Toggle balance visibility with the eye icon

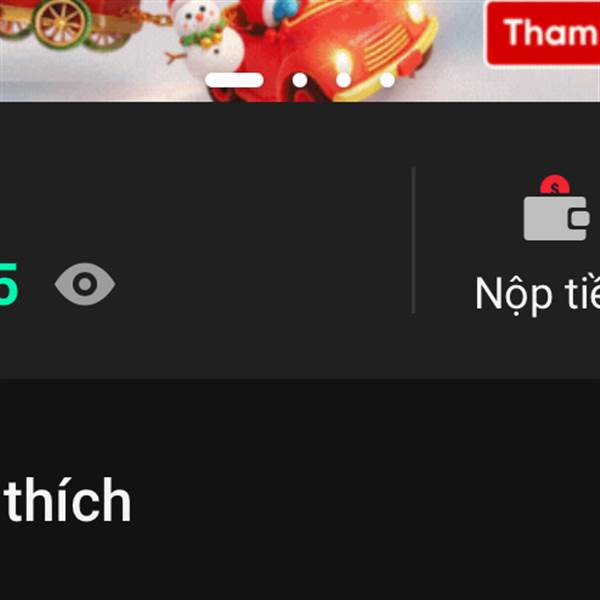[85, 284]
